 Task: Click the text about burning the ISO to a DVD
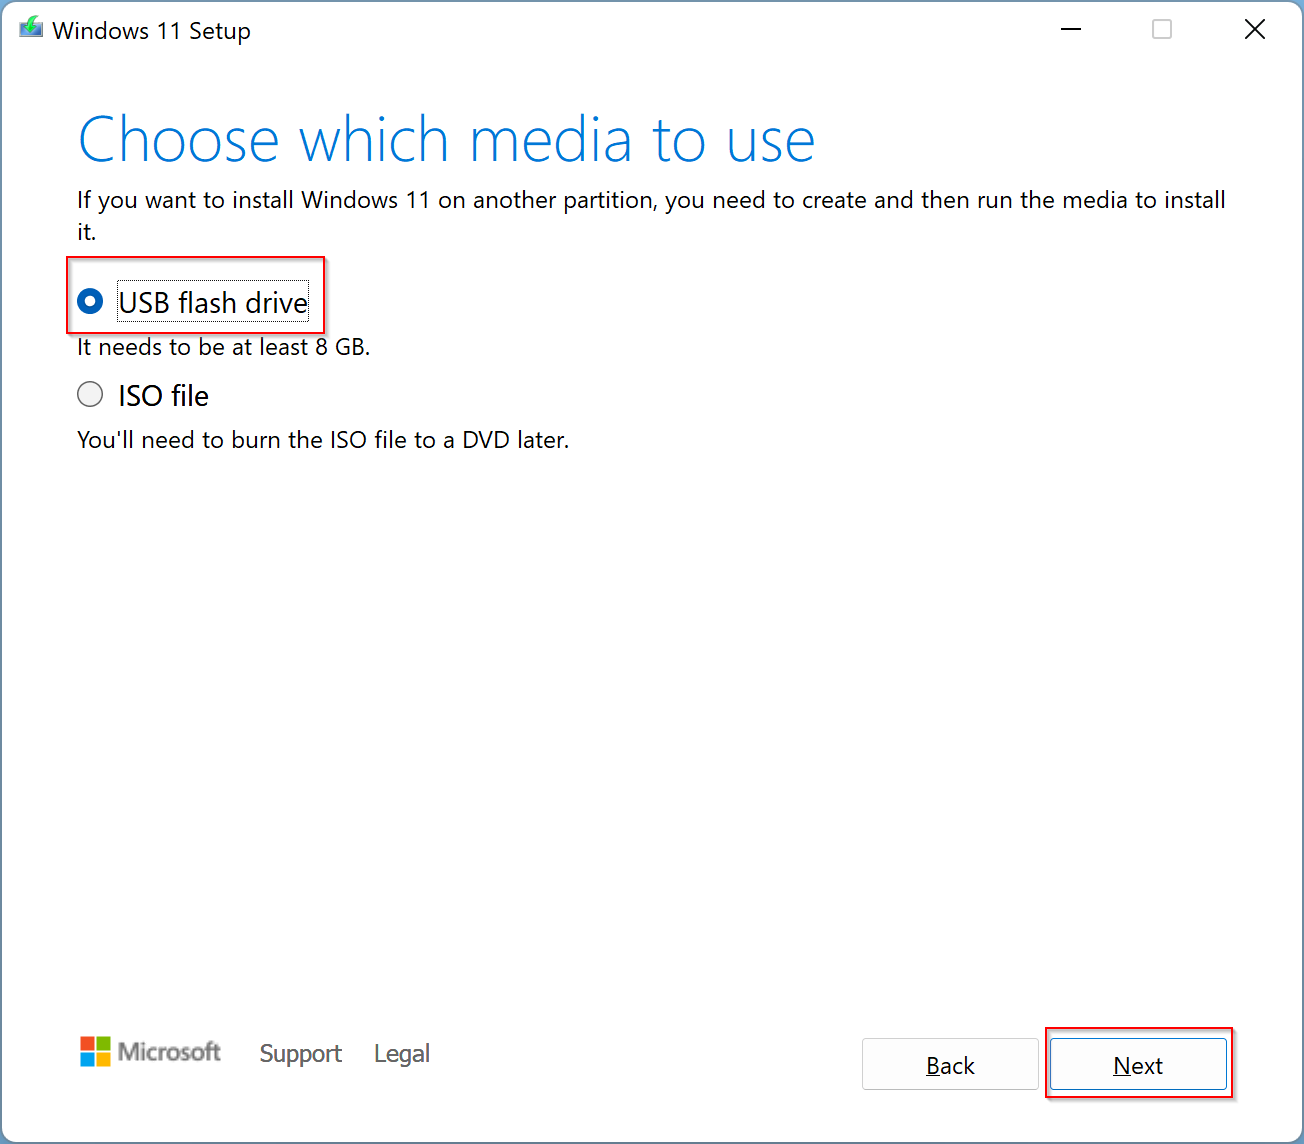(x=323, y=440)
